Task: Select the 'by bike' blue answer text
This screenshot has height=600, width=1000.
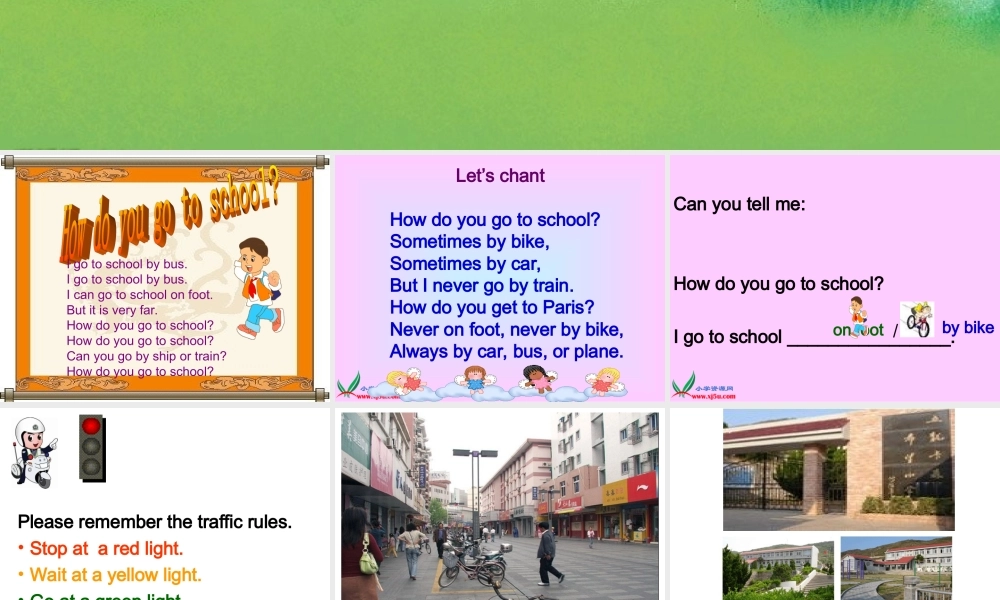Action: pyautogui.click(x=966, y=327)
